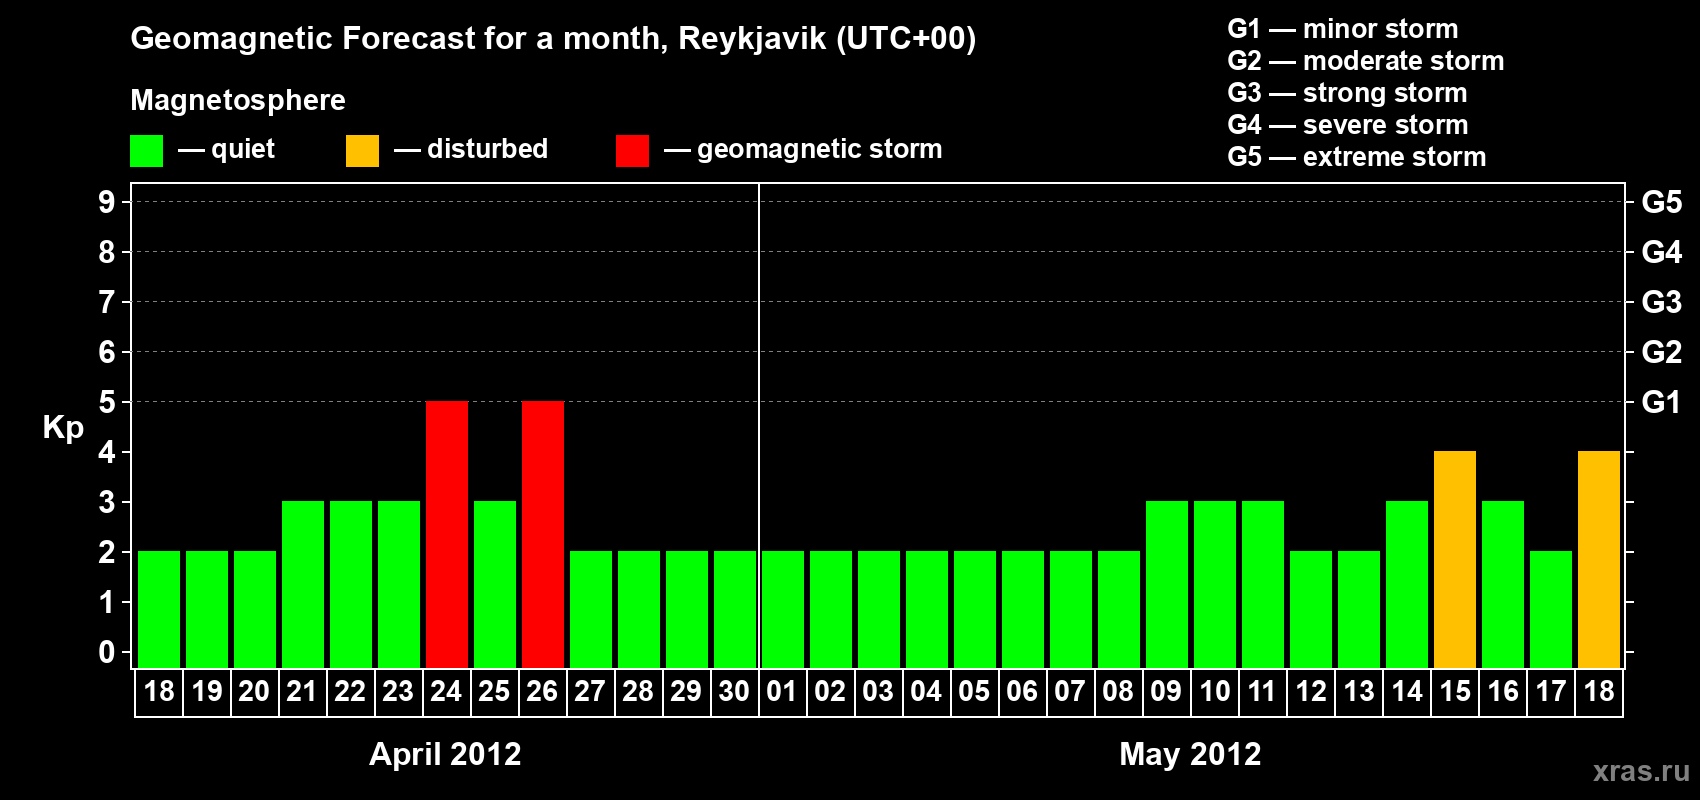Select the green bar for May 11

(1263, 584)
